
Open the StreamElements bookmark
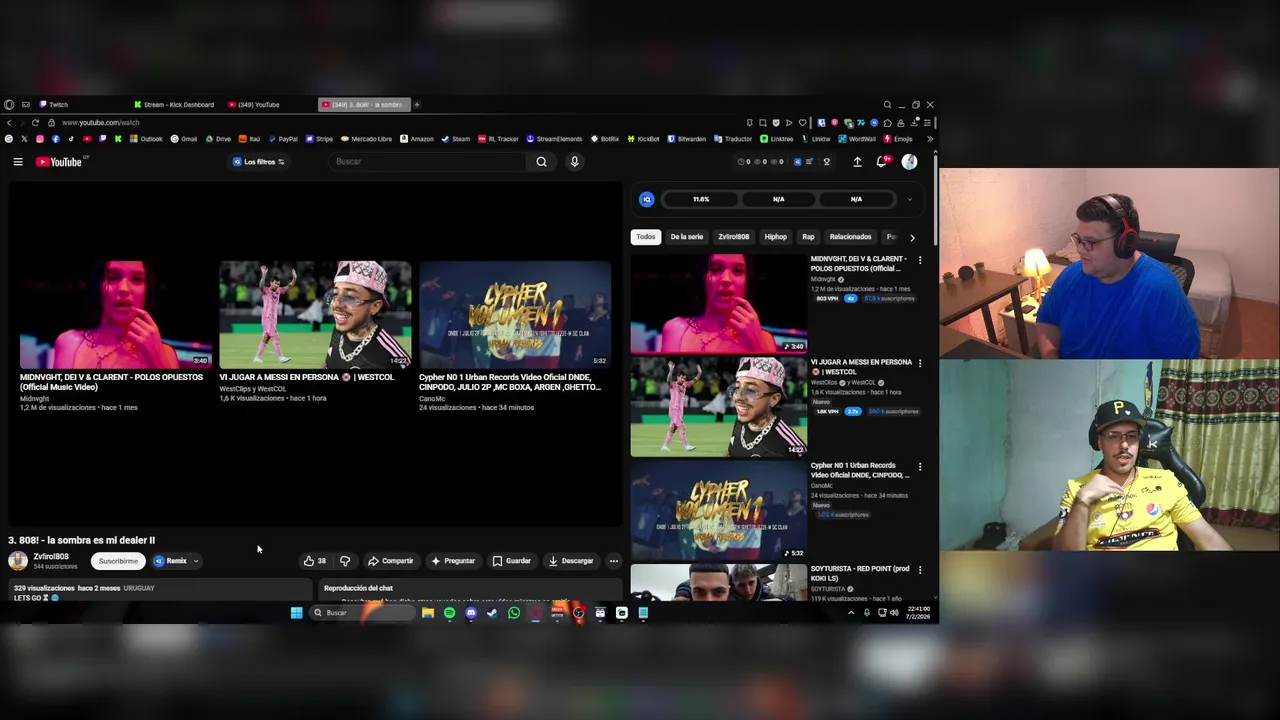[554, 139]
